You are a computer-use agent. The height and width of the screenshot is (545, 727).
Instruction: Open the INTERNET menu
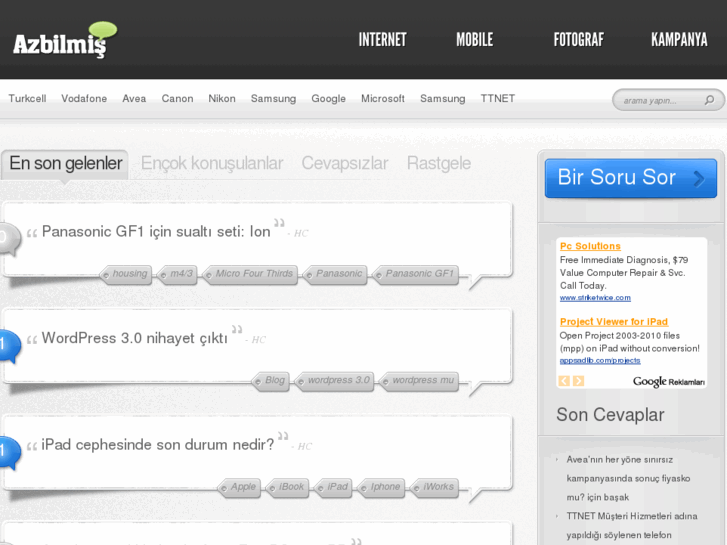point(382,40)
